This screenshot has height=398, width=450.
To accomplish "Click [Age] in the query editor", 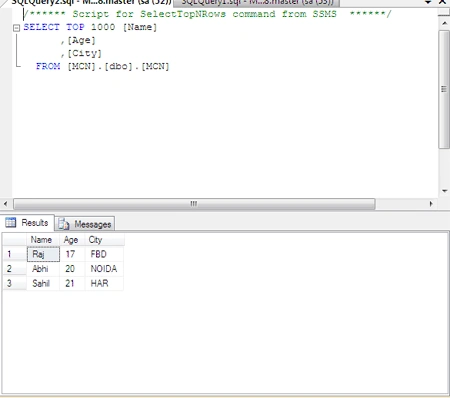I will (x=81, y=40).
